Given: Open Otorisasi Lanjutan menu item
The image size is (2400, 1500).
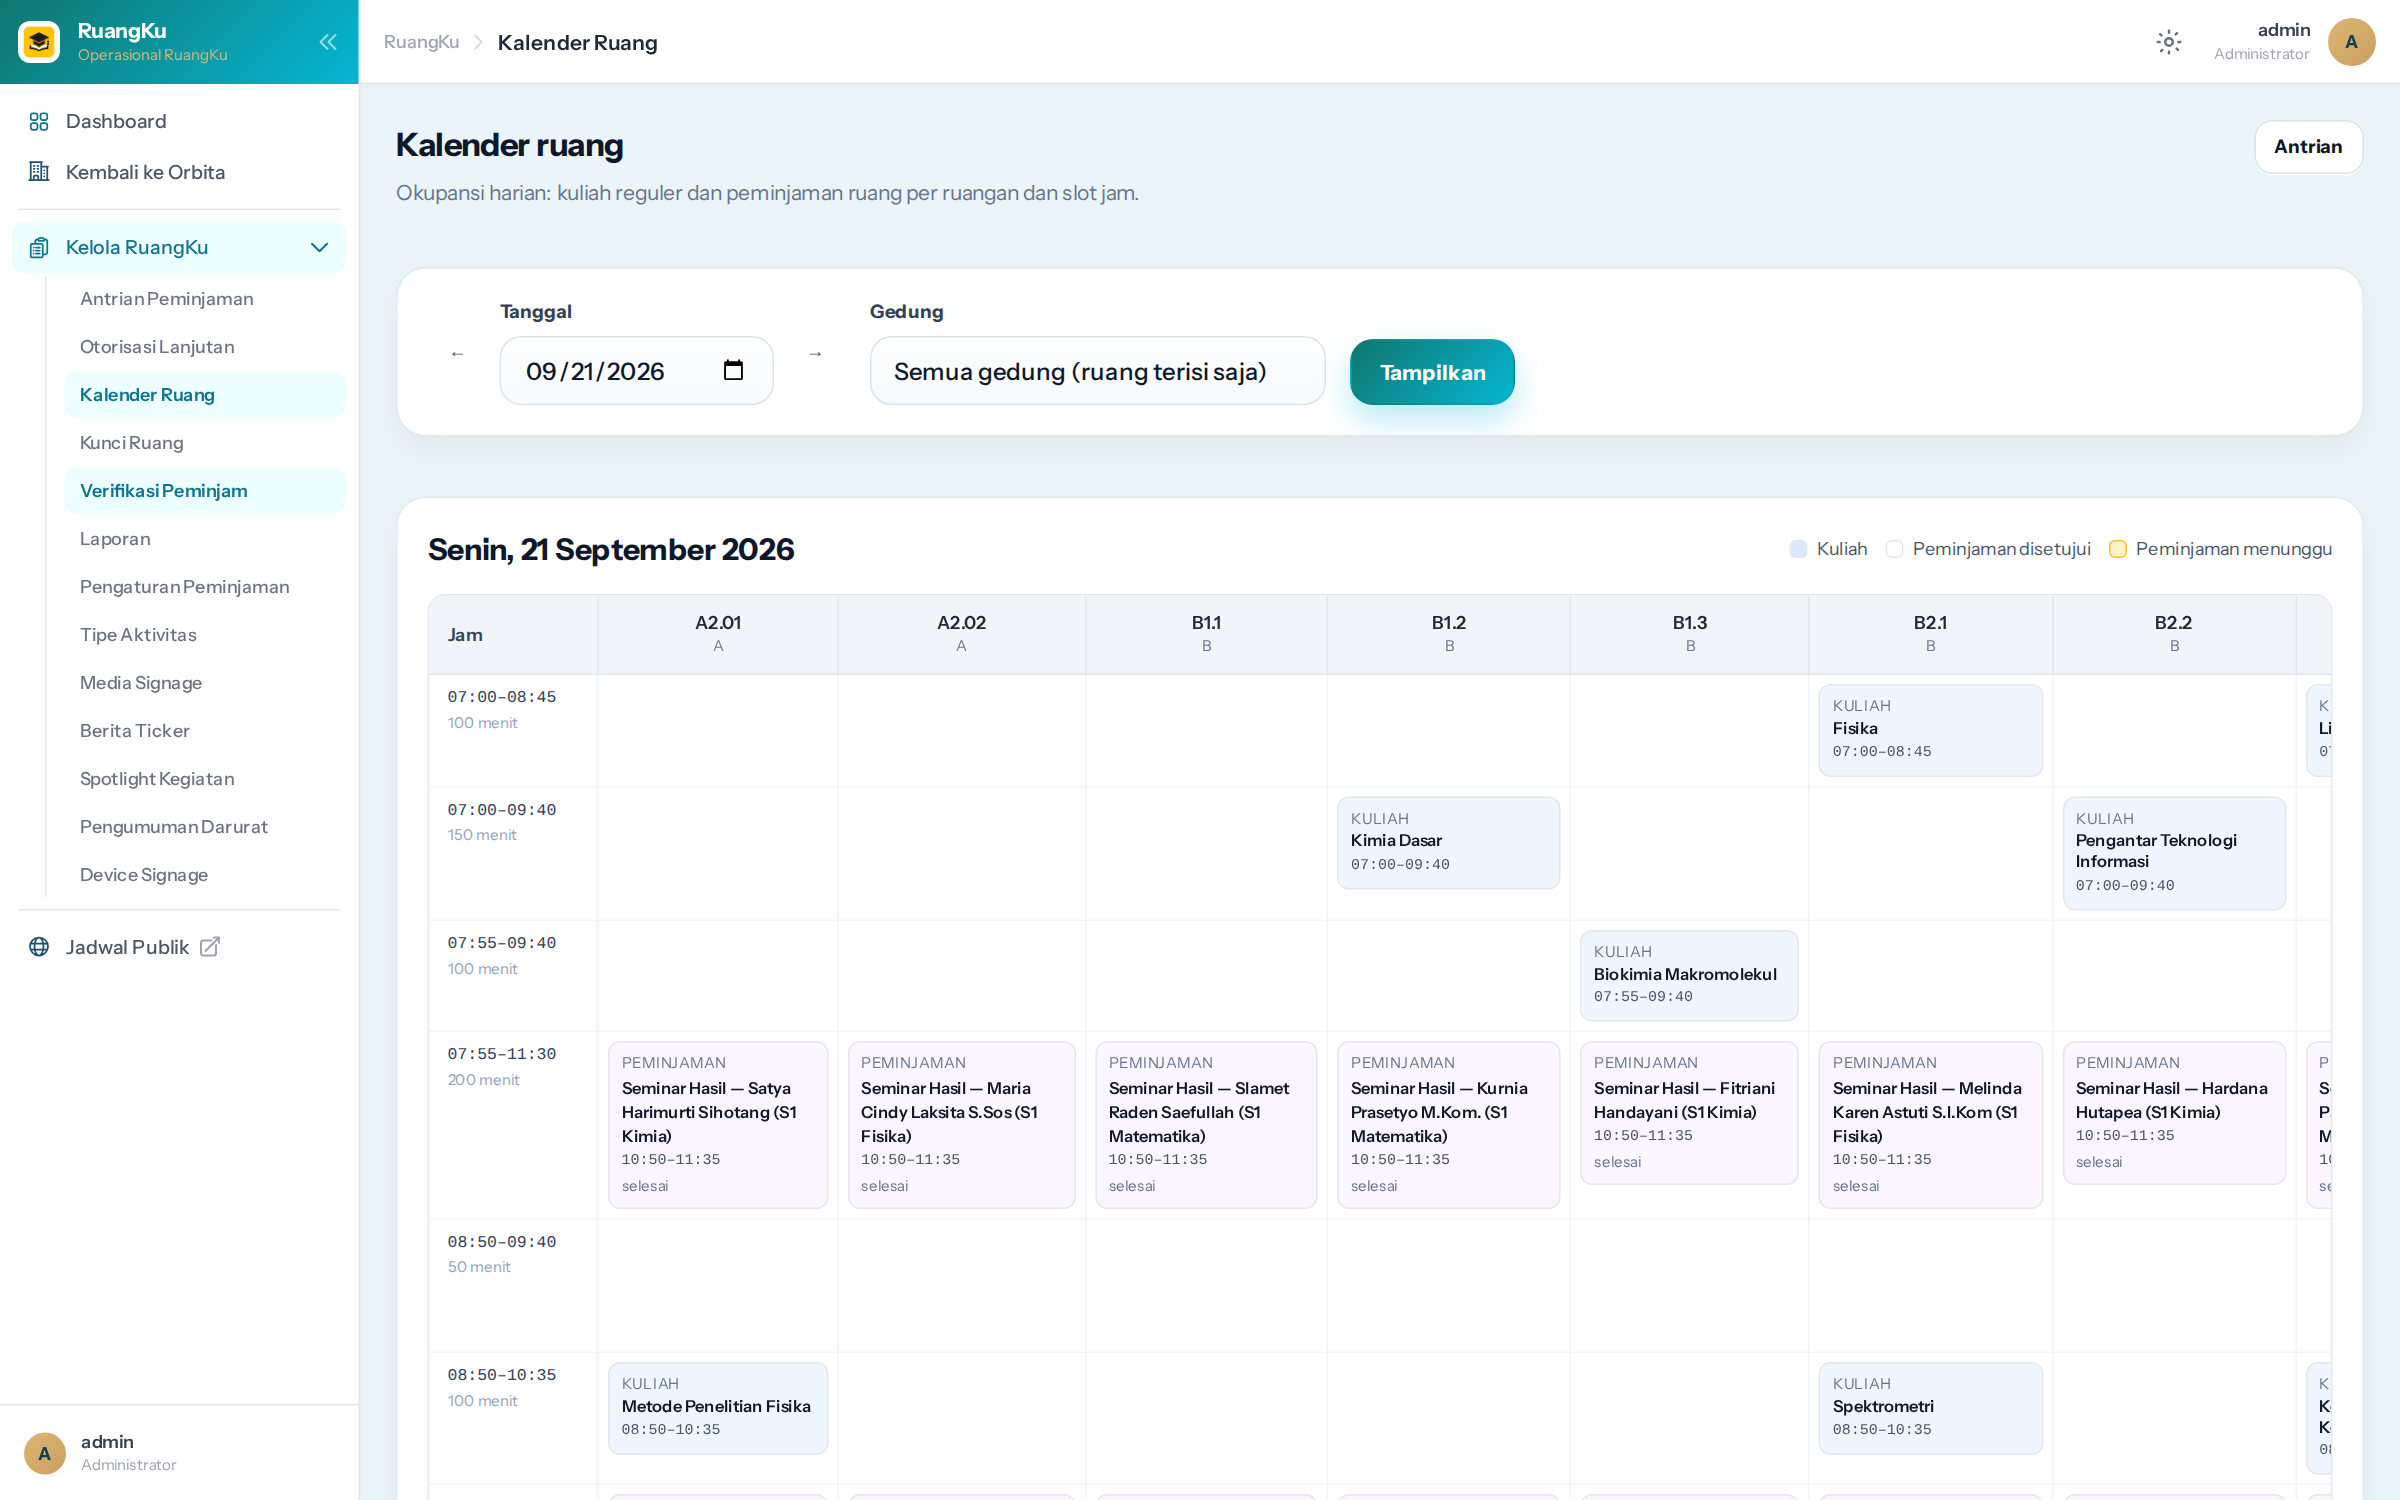Looking at the screenshot, I should point(205,347).
